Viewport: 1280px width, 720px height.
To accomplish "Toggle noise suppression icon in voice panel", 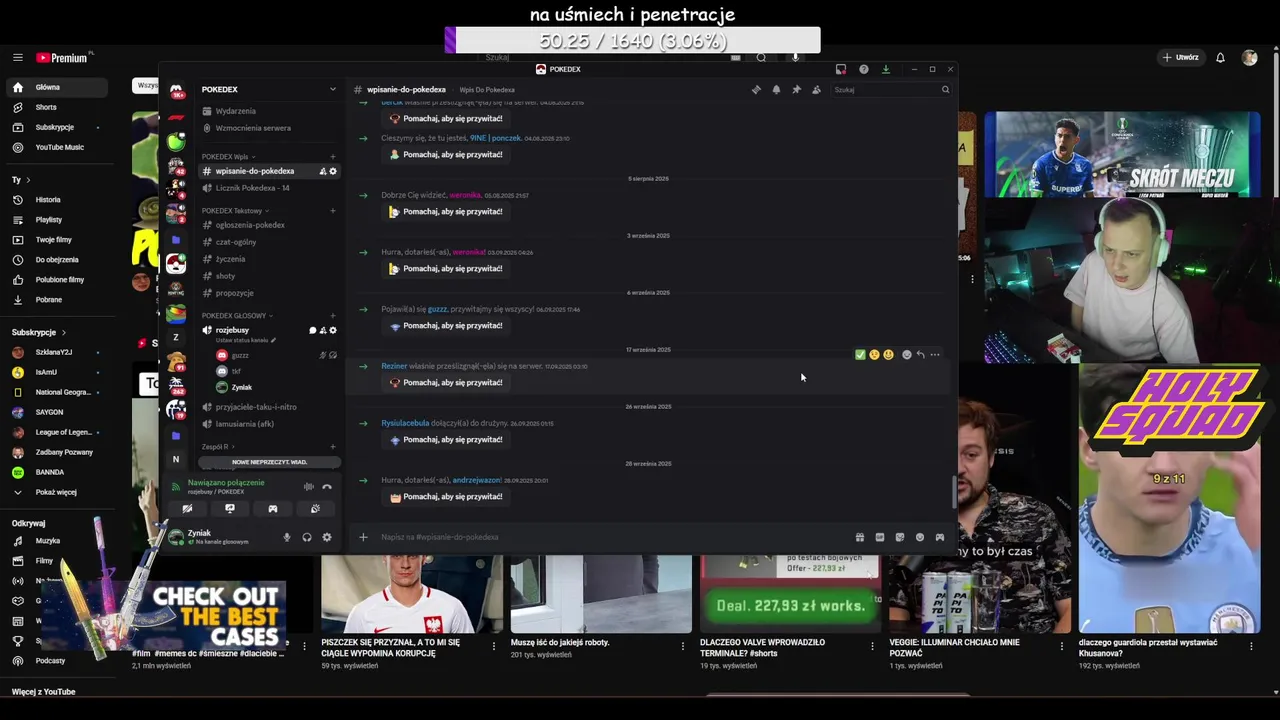I will pos(309,487).
